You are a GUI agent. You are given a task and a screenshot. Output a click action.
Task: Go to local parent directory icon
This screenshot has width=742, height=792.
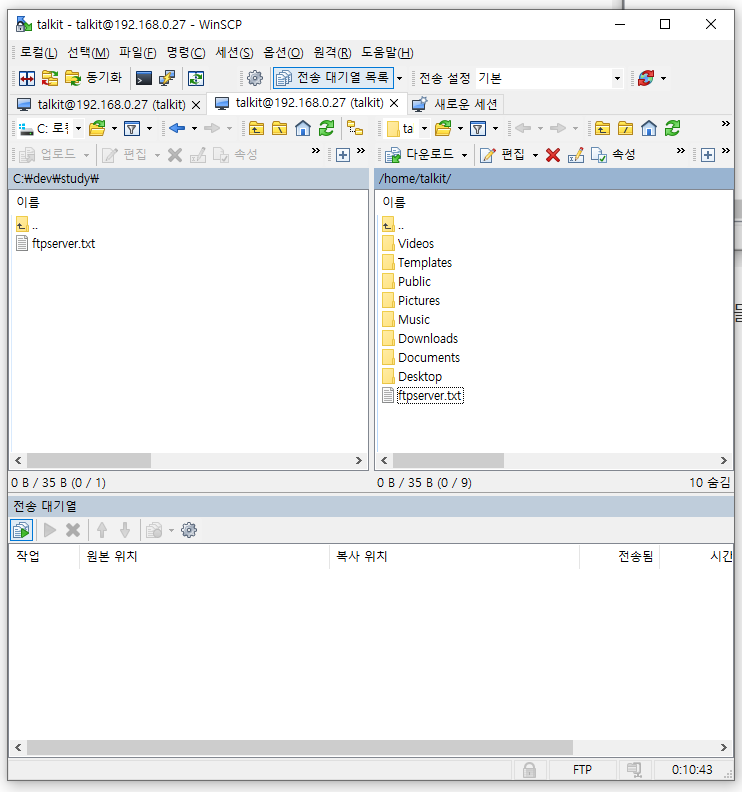257,129
